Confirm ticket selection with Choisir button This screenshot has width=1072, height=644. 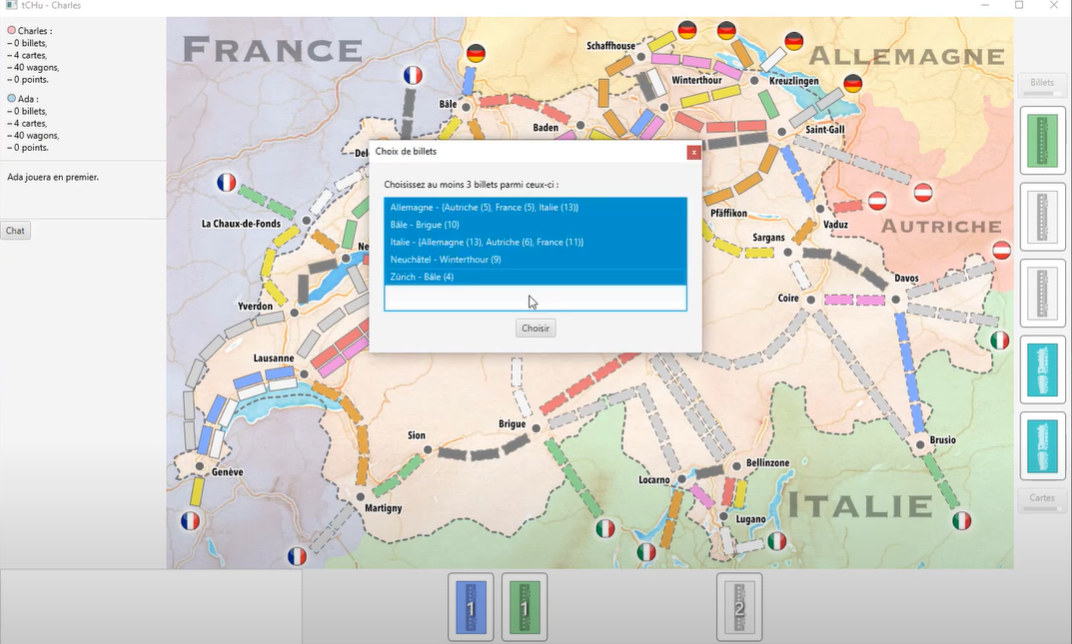(535, 328)
